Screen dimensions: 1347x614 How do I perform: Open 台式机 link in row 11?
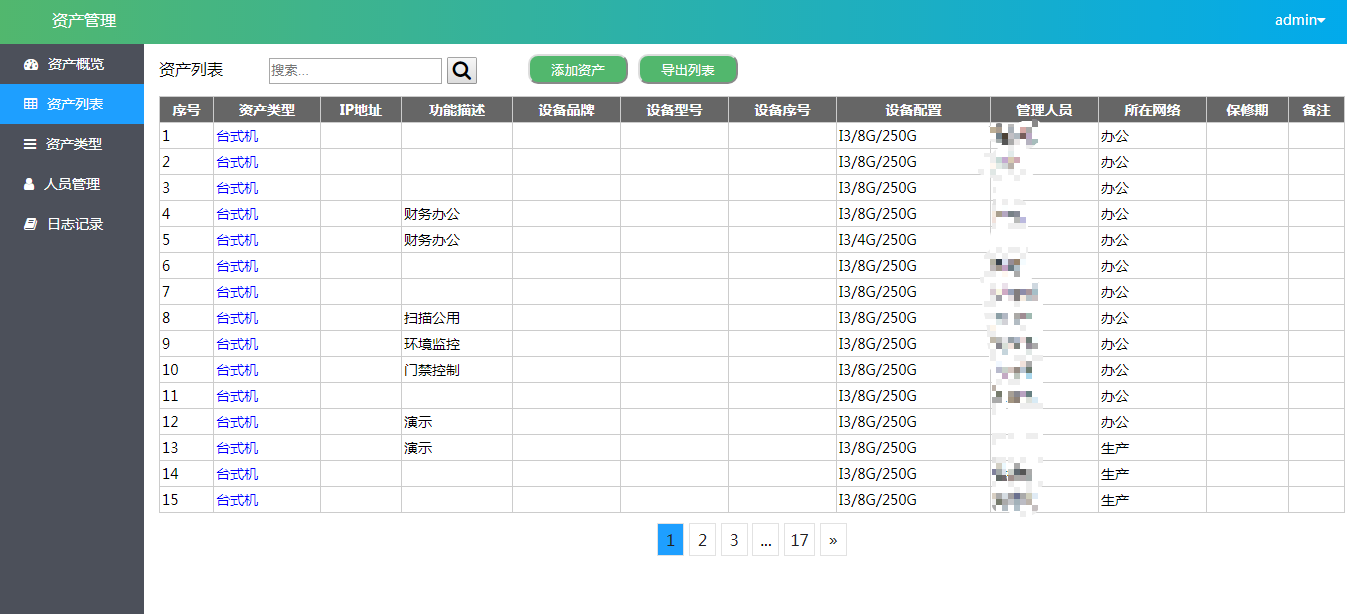coord(237,396)
